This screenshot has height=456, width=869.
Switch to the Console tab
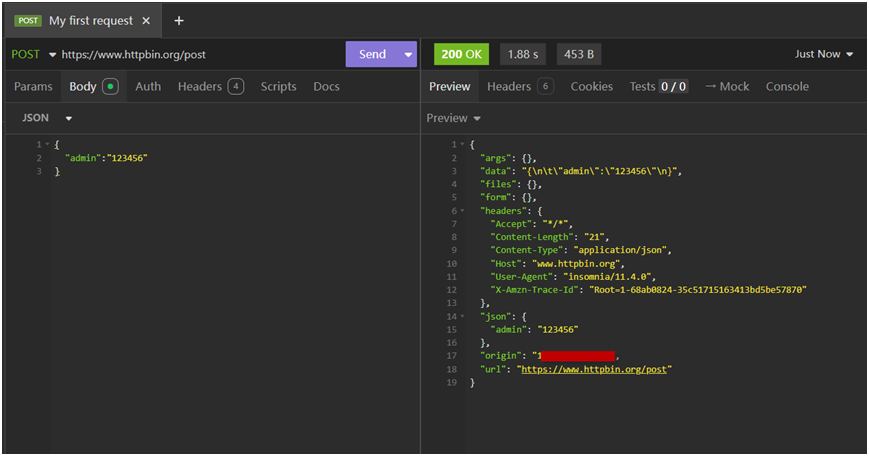pyautogui.click(x=787, y=86)
